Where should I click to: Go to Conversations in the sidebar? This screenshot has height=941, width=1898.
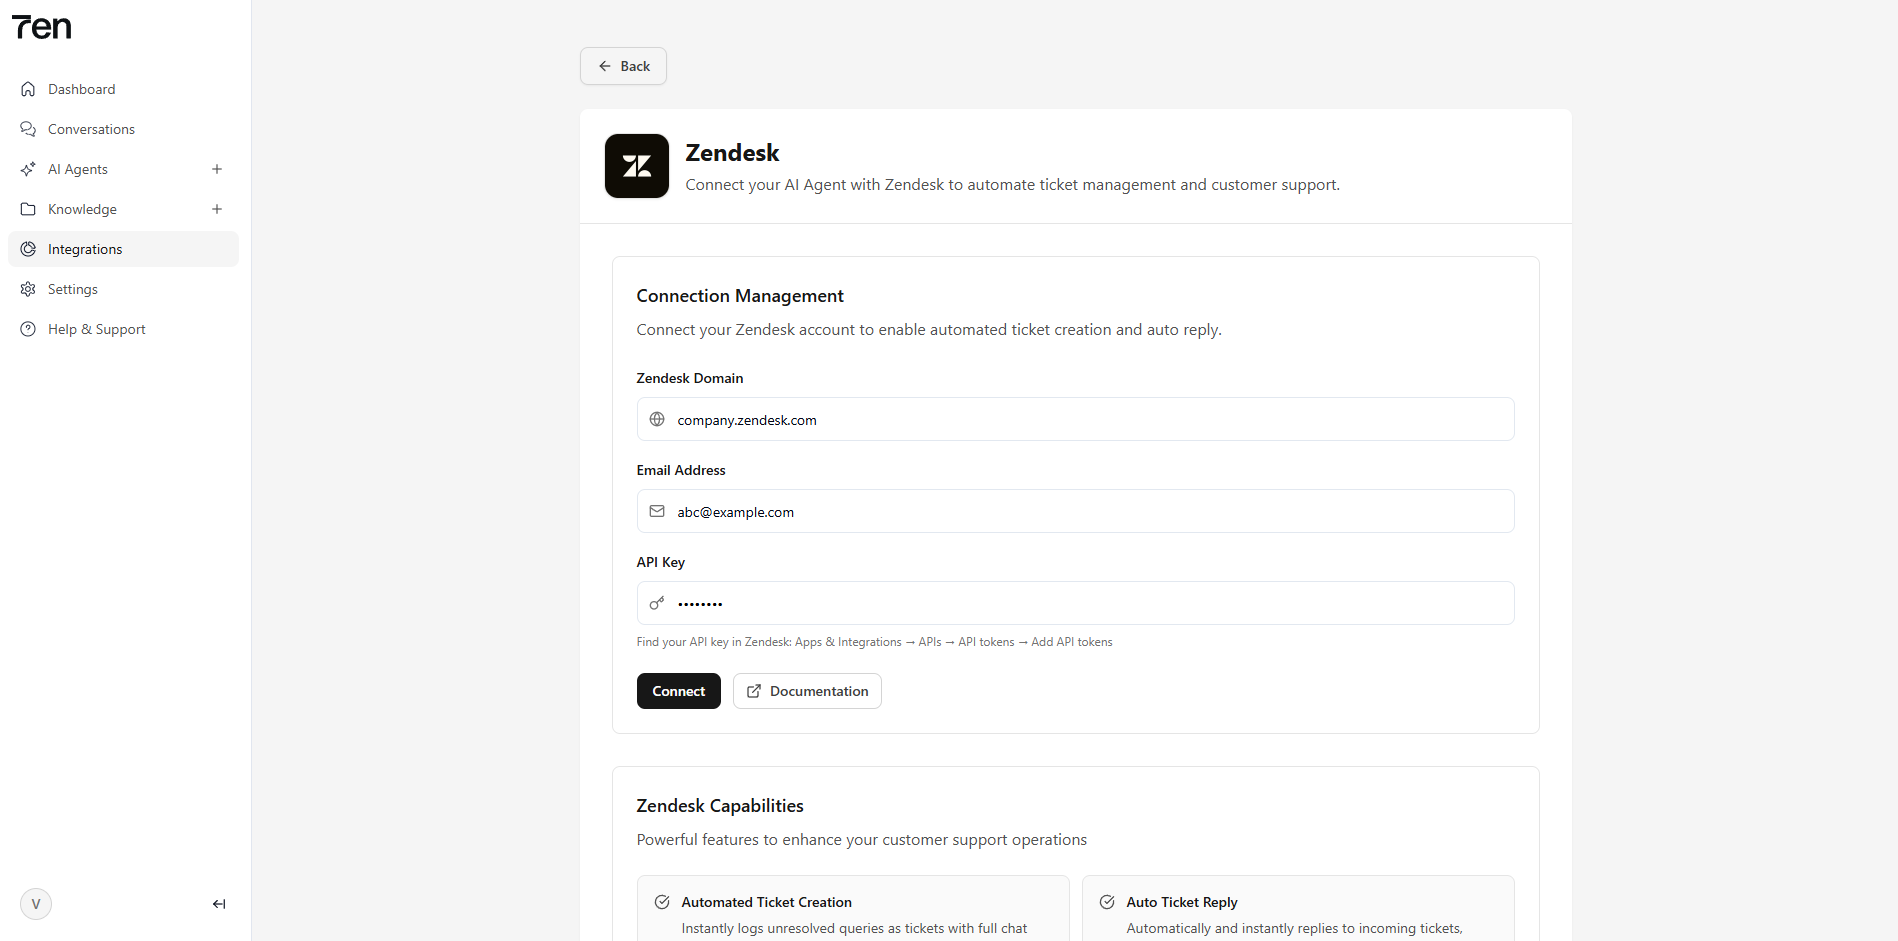coord(91,129)
